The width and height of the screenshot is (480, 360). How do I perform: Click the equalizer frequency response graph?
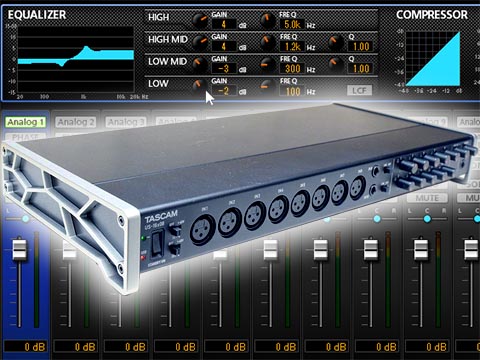(x=76, y=59)
